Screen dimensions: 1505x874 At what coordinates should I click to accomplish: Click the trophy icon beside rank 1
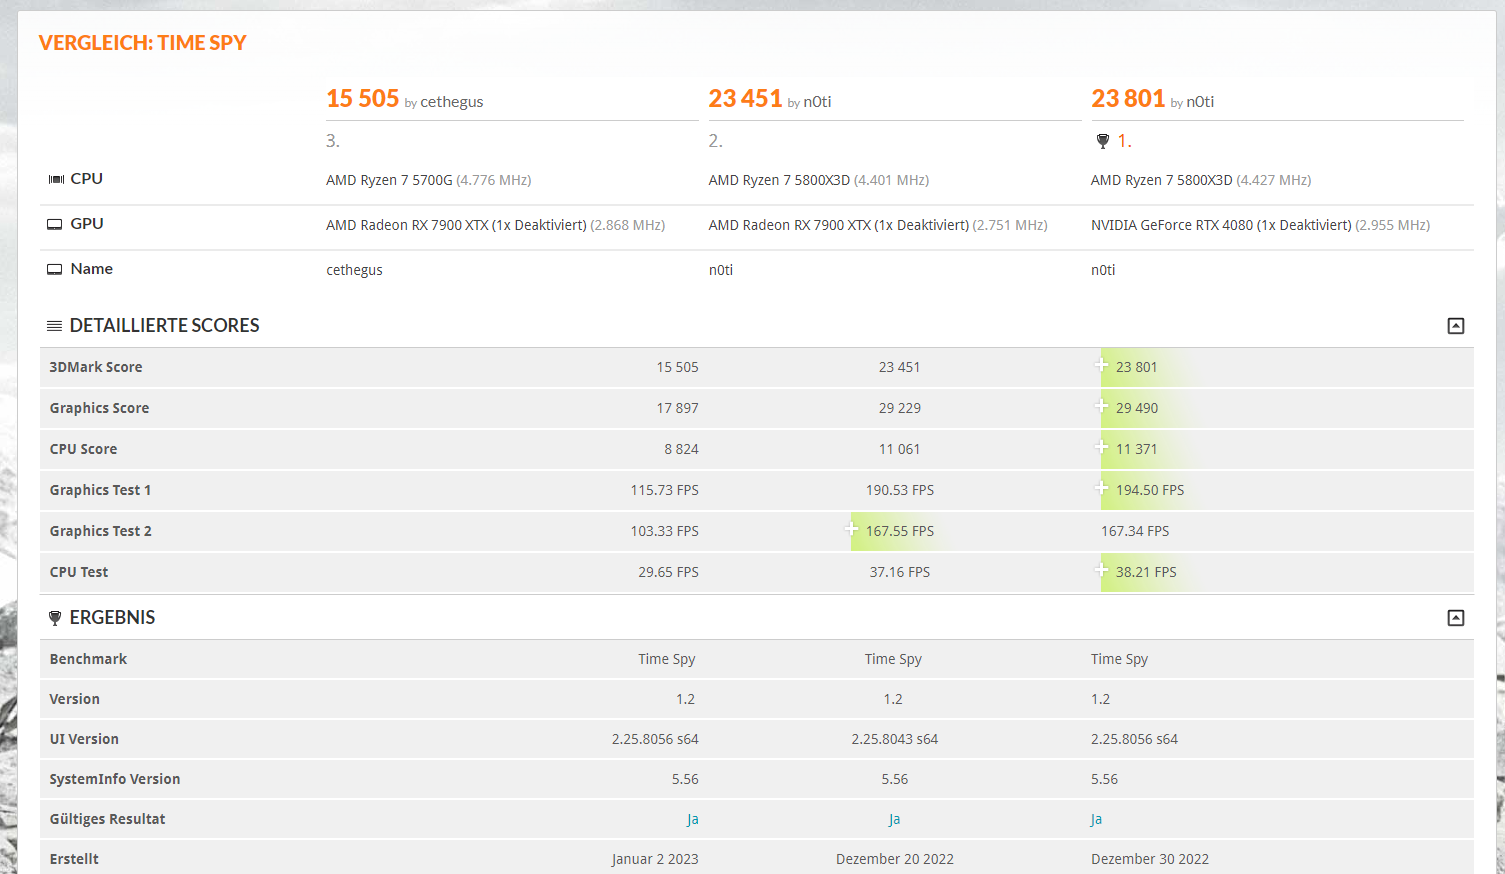coord(1103,141)
